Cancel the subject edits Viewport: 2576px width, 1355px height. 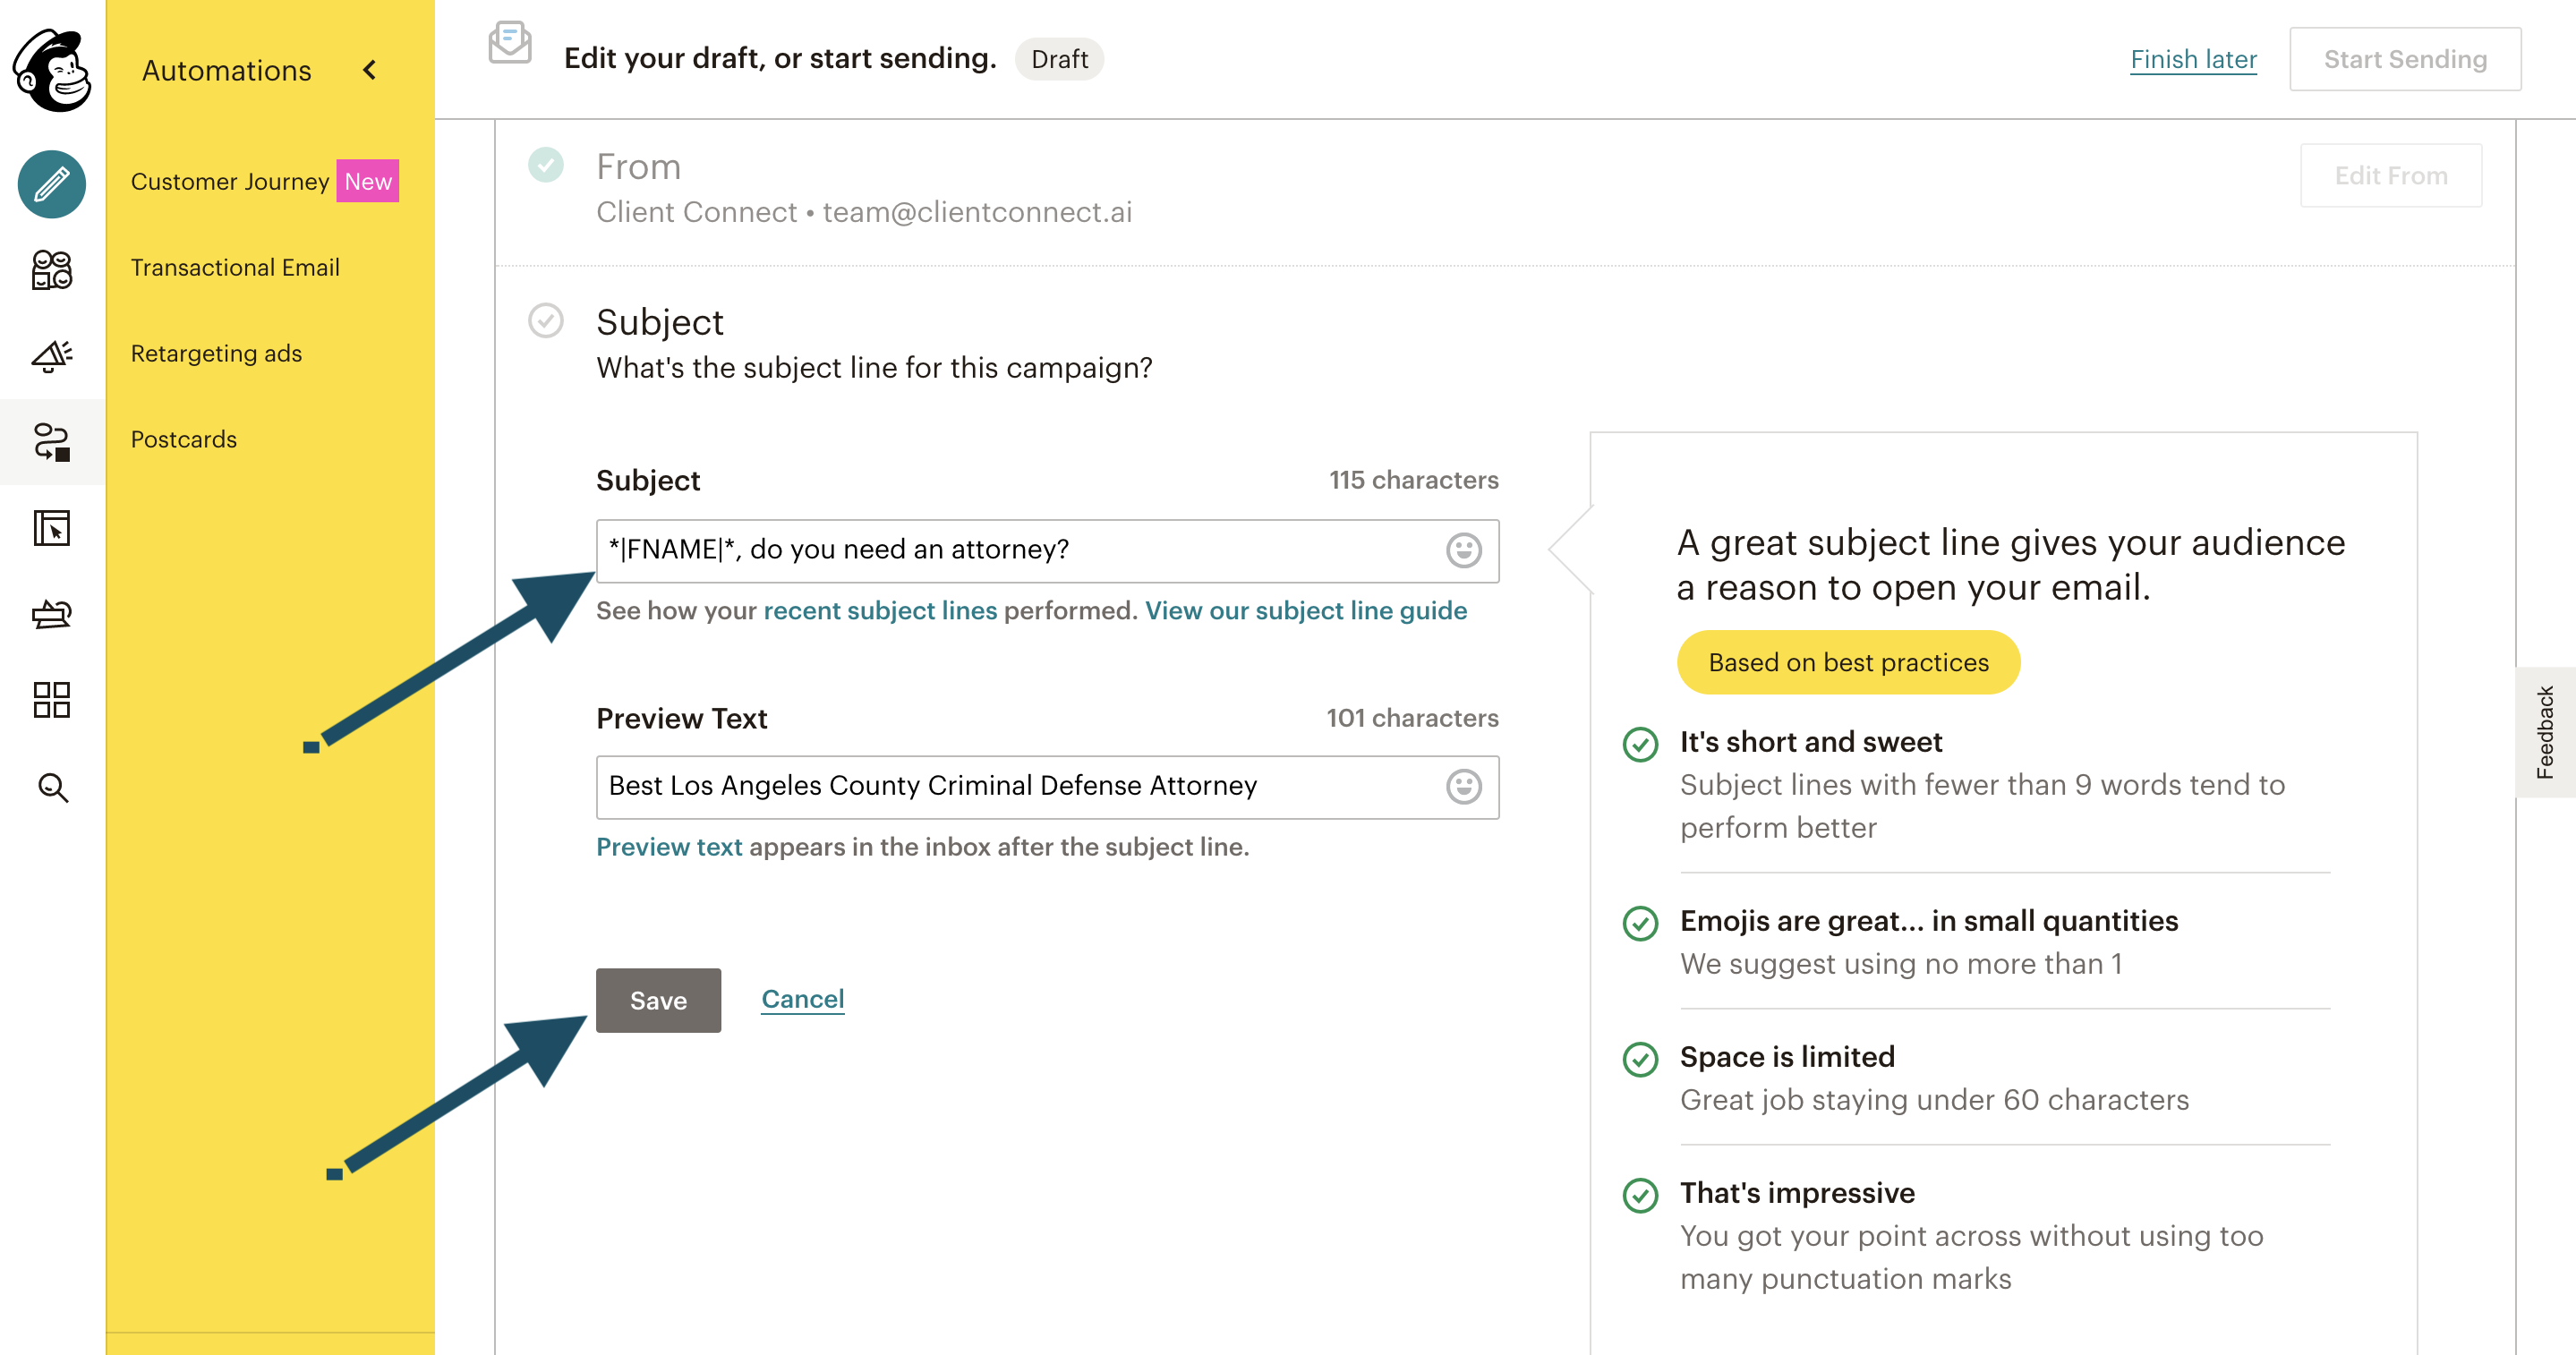(802, 999)
